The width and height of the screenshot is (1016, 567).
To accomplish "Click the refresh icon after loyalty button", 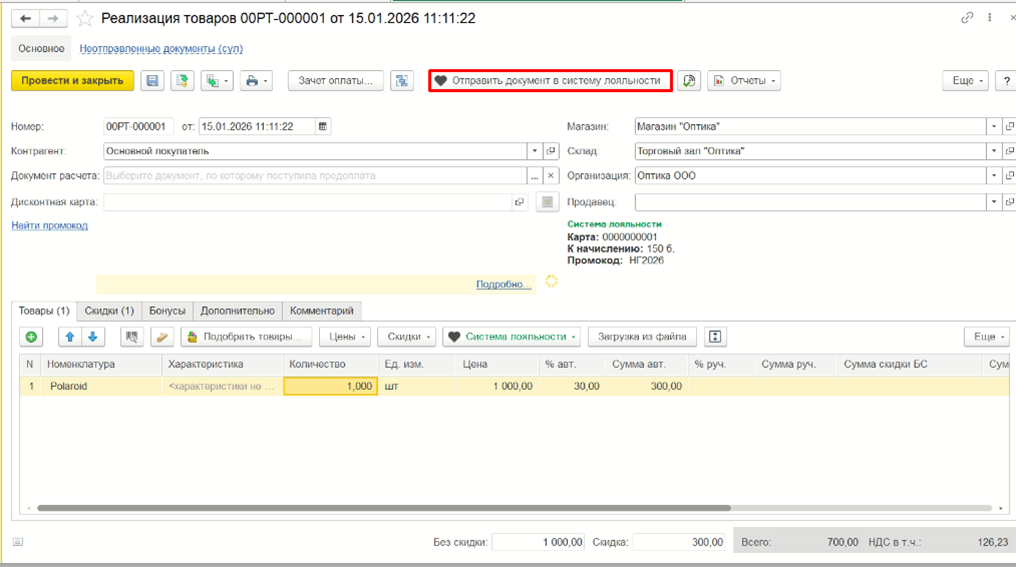I will coord(689,81).
